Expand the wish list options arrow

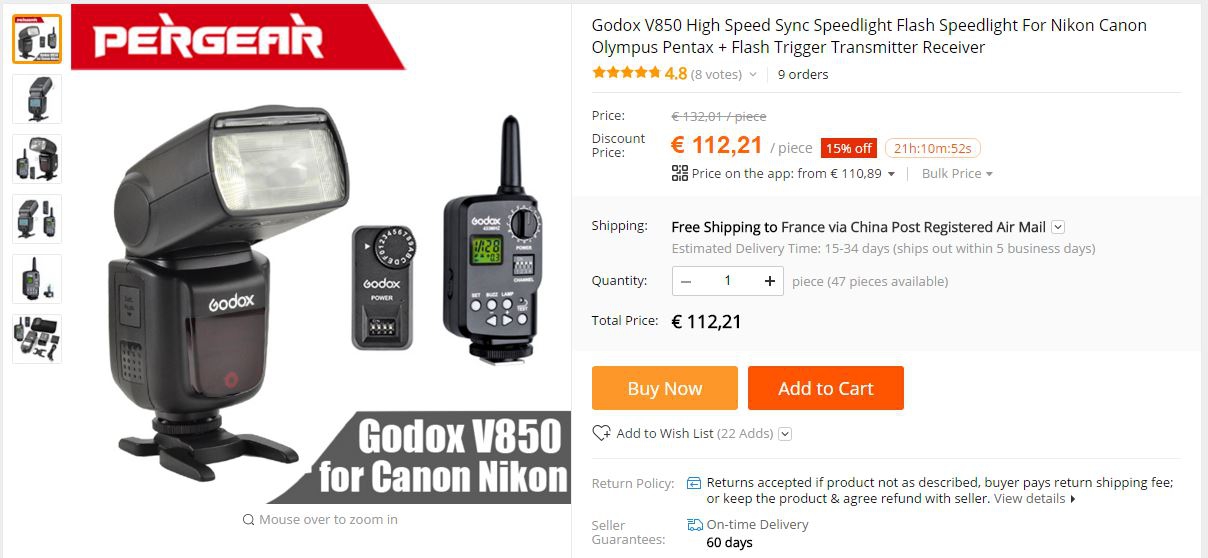coord(785,433)
